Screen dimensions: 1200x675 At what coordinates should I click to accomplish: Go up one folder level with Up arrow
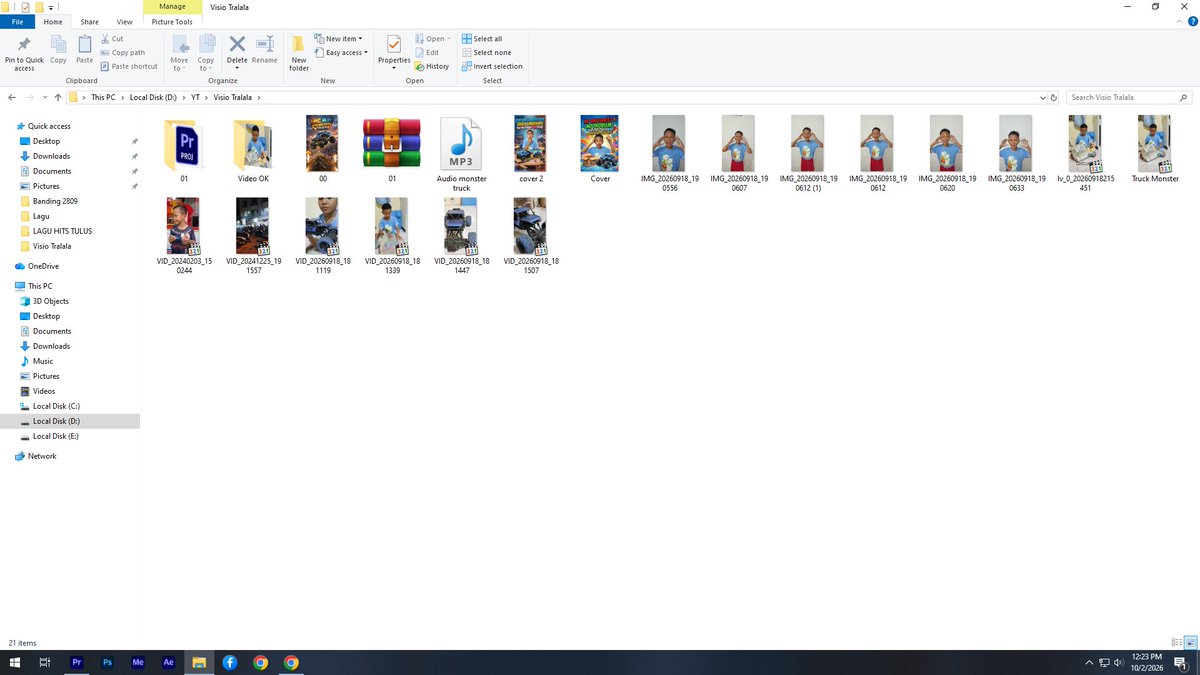pyautogui.click(x=58, y=98)
